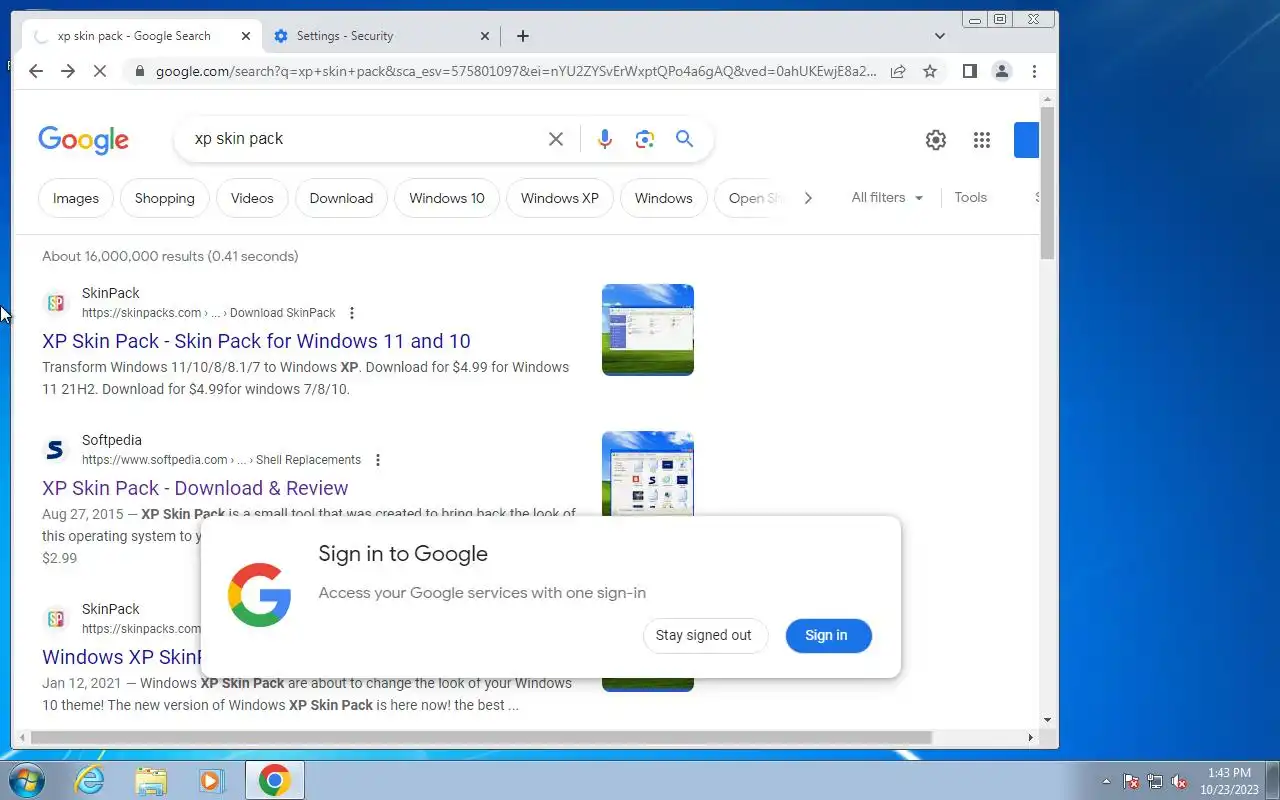Viewport: 1280px width, 800px height.
Task: Click the share page icon in address bar
Action: (898, 71)
